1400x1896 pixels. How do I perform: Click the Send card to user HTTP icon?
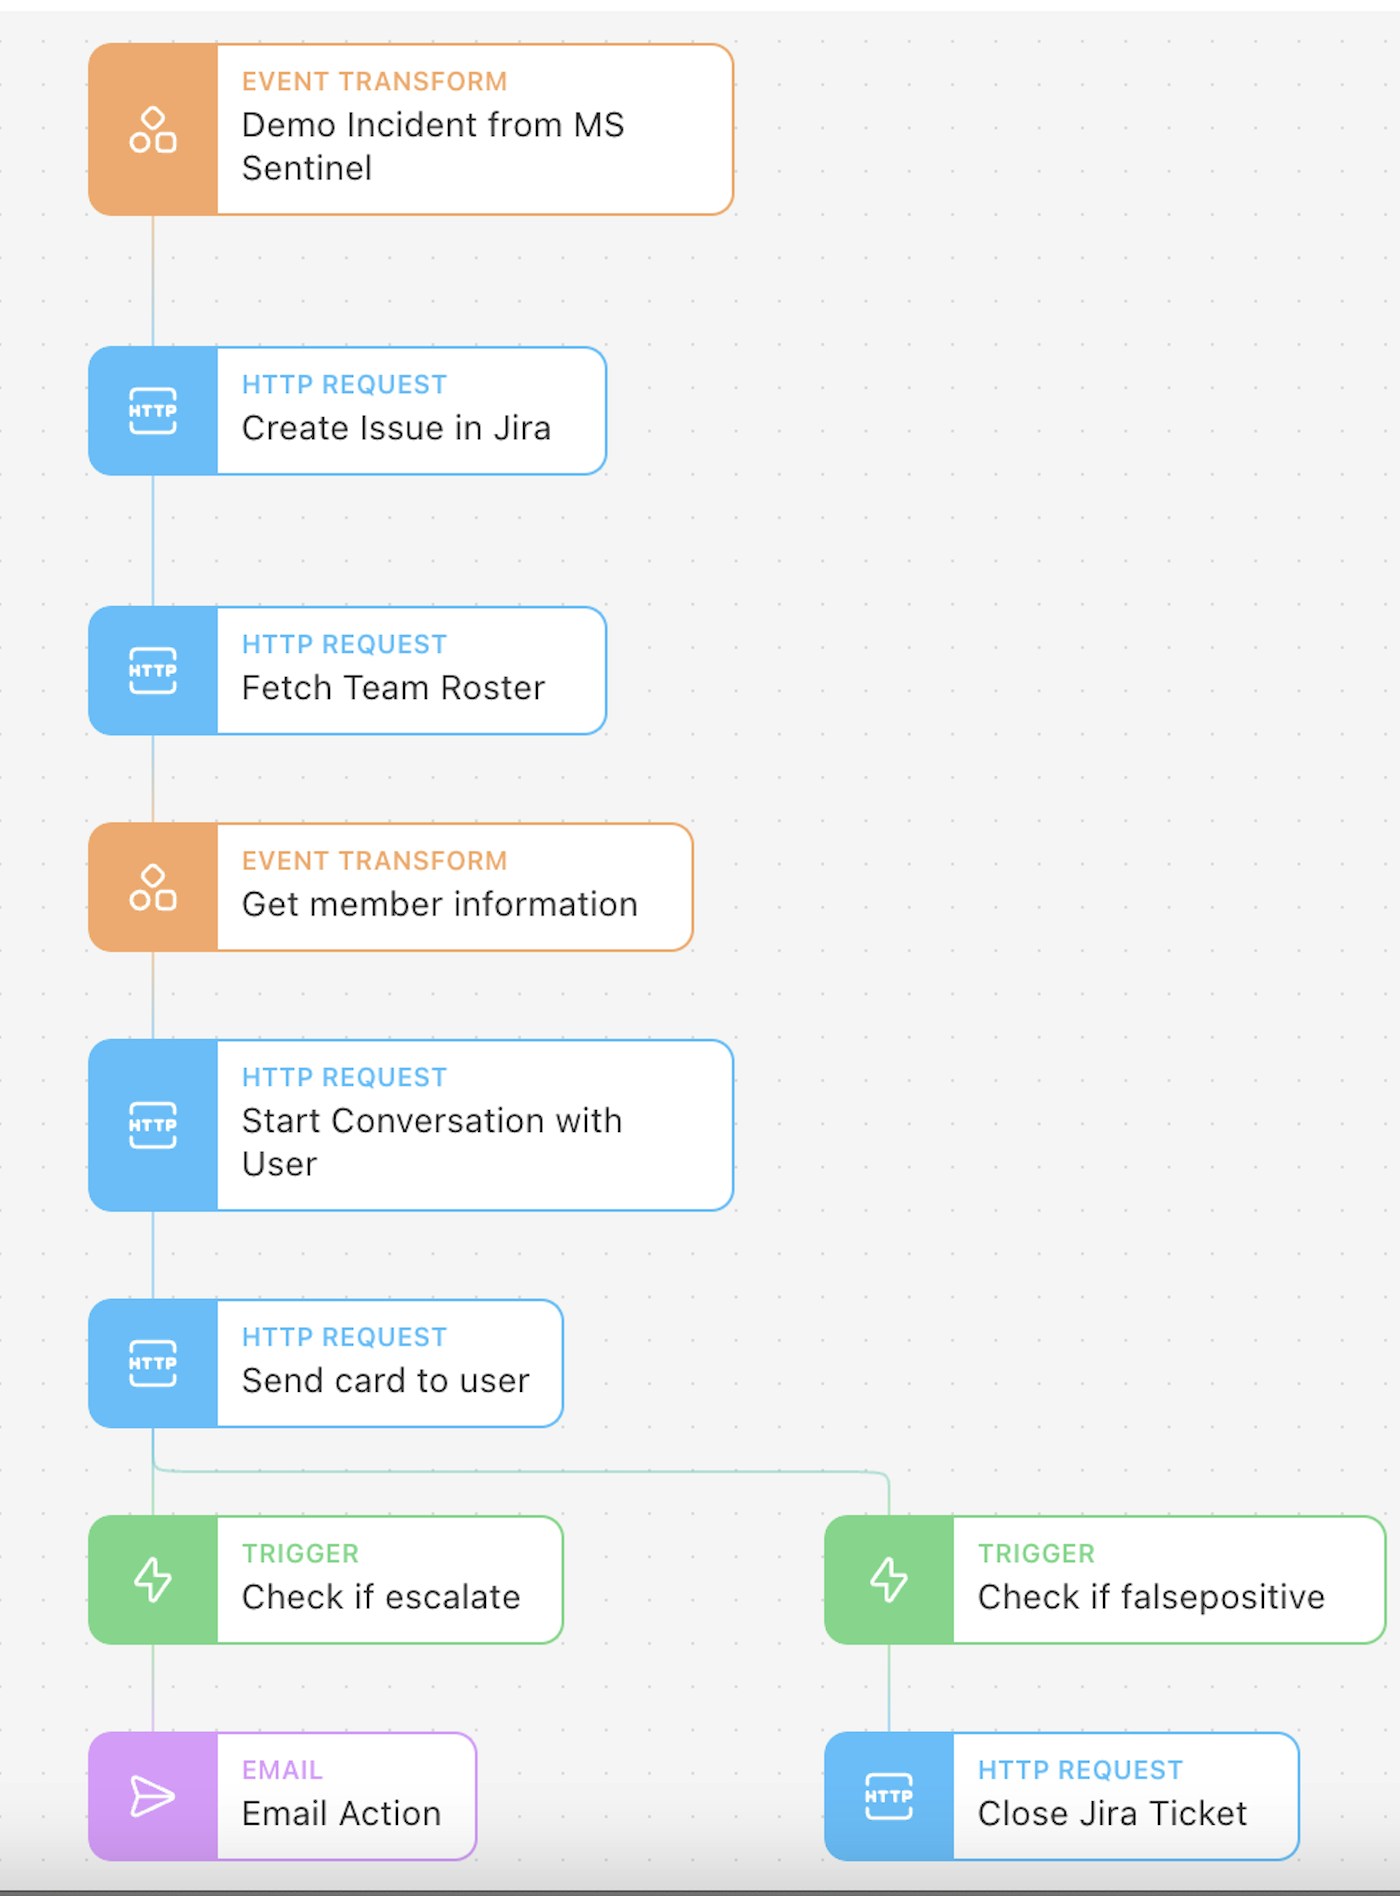click(153, 1363)
